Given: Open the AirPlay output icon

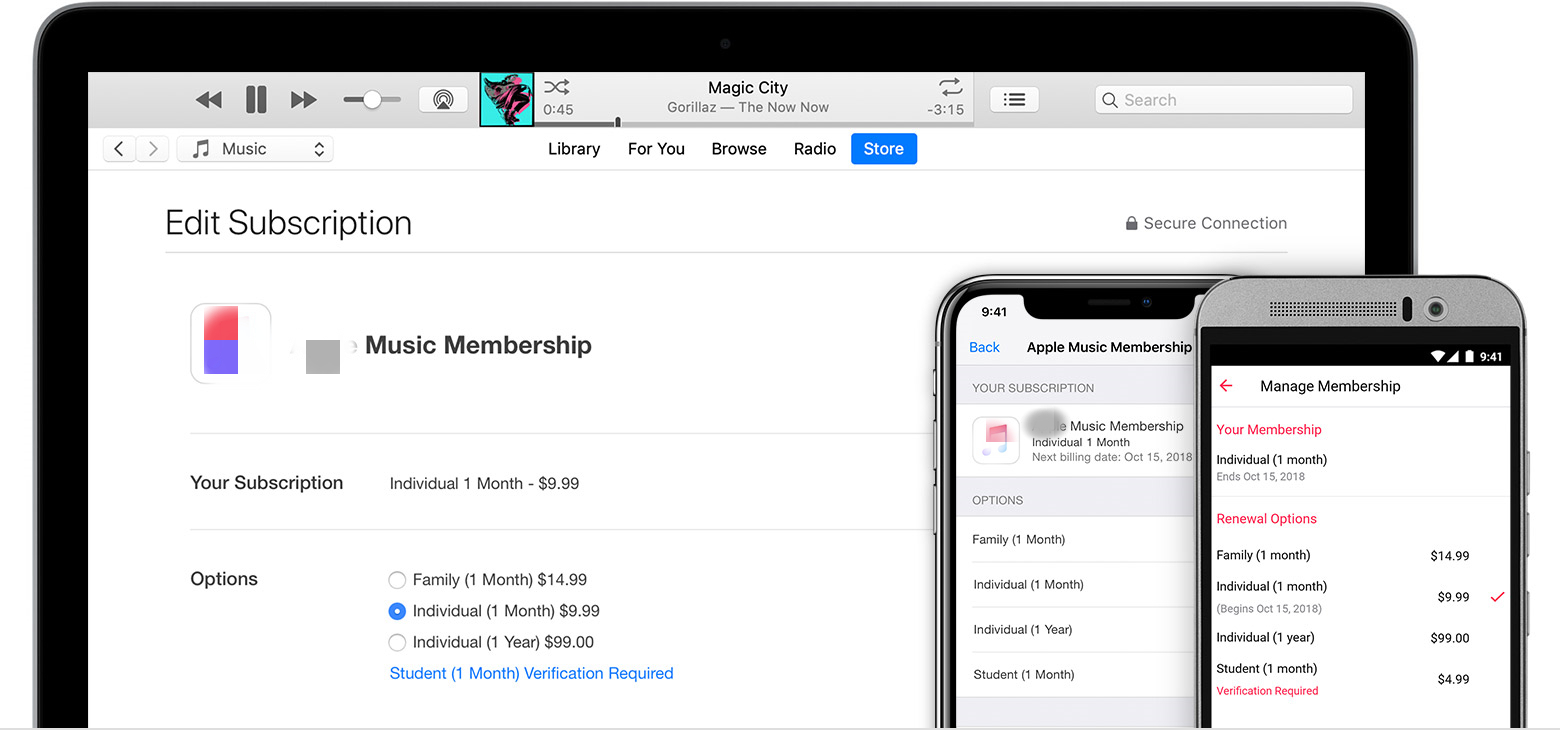Looking at the screenshot, I should point(443,100).
